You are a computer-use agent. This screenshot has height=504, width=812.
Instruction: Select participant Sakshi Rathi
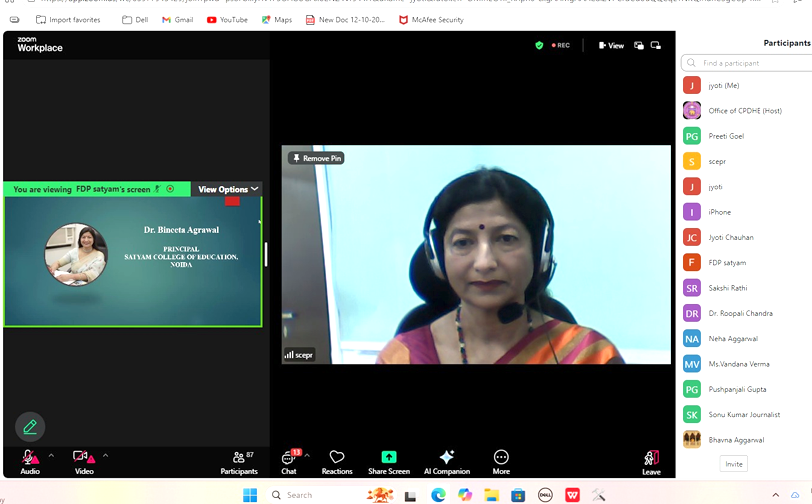[746, 288]
